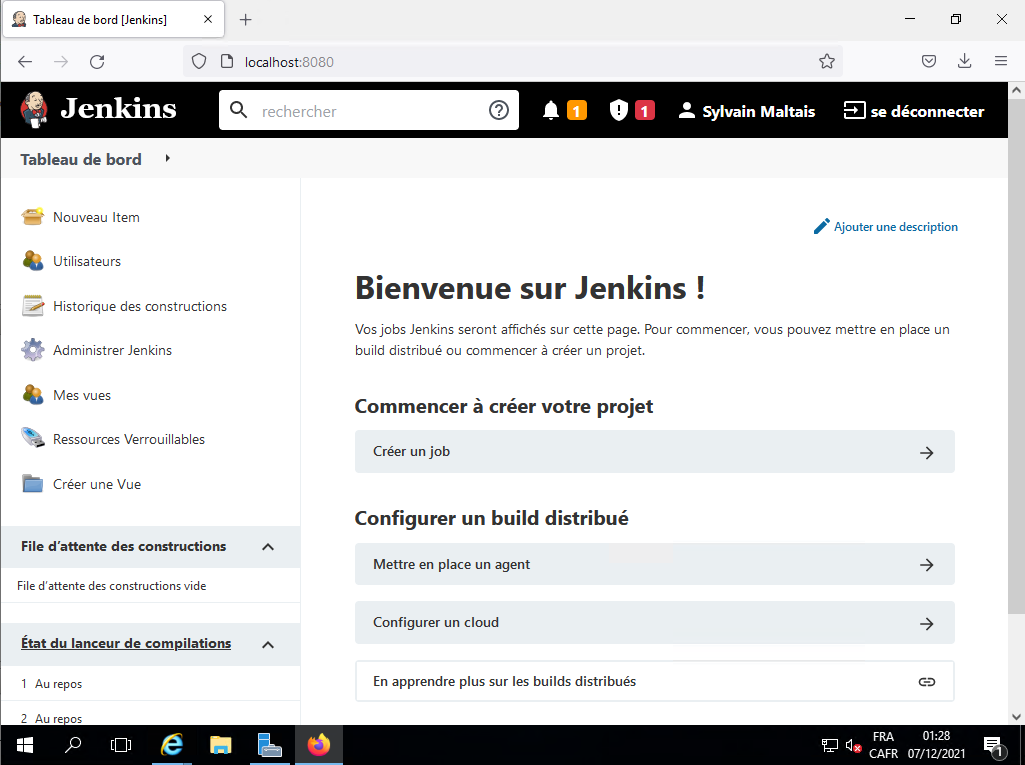1025x765 pixels.
Task: Click the Historique des constructions notepad icon
Action: coord(33,306)
